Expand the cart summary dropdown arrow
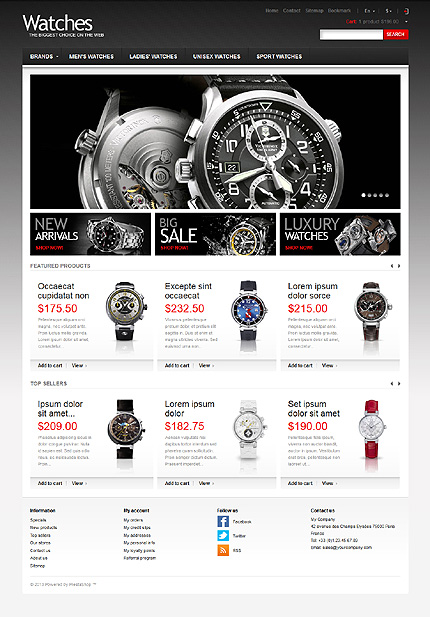The height and width of the screenshot is (617, 430). click(x=406, y=22)
